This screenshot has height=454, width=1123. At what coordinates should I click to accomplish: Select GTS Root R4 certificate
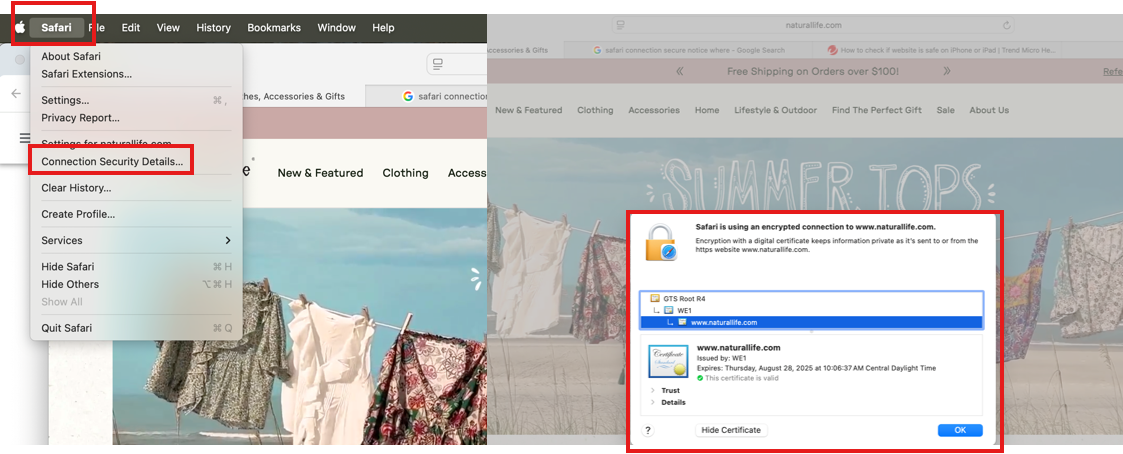tap(684, 298)
